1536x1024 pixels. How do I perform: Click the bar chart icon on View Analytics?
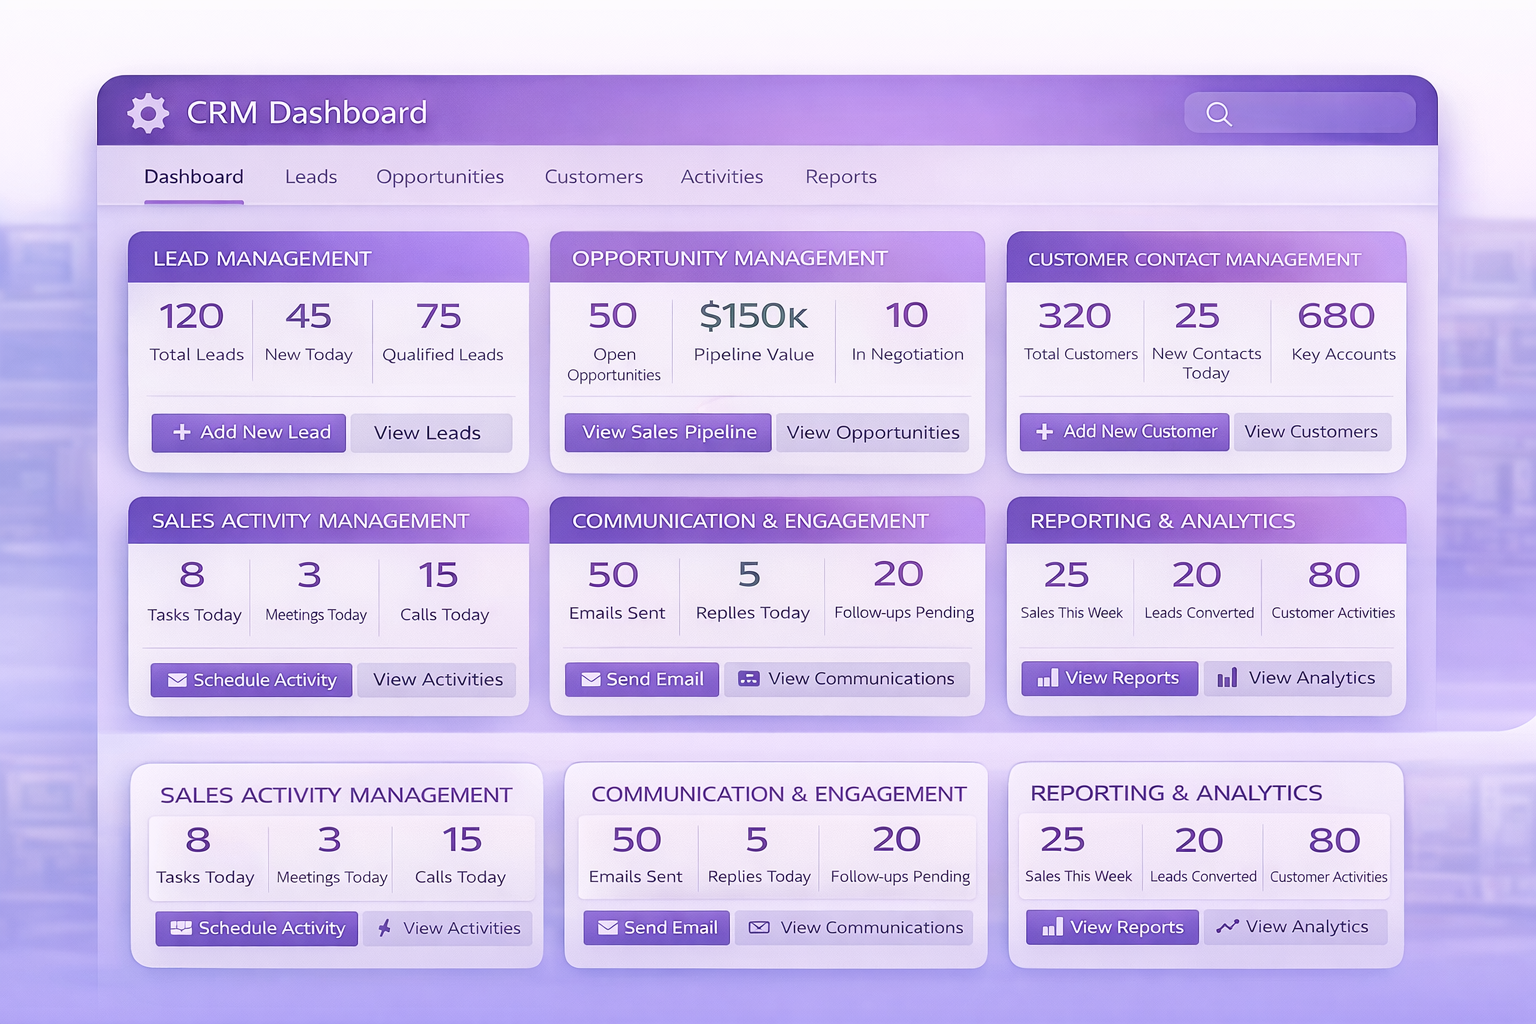click(1227, 679)
